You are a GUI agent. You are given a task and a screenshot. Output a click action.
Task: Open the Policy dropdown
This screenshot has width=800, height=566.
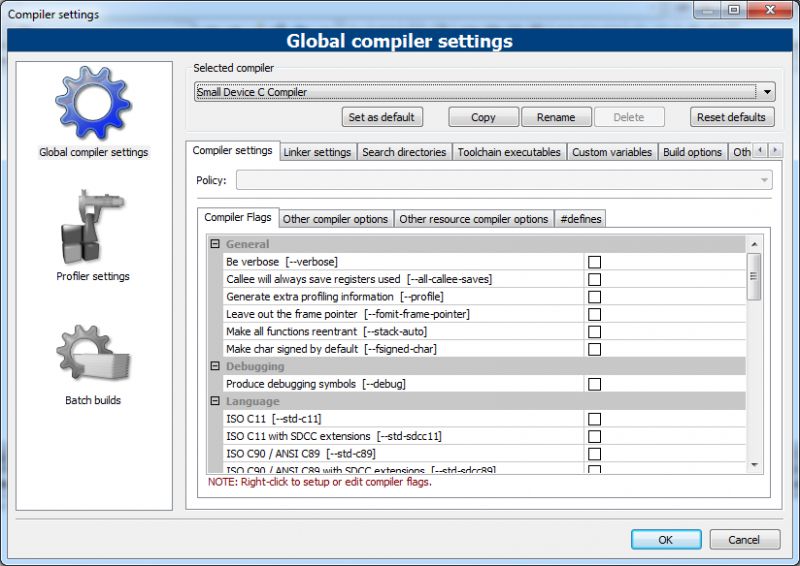tap(504, 180)
